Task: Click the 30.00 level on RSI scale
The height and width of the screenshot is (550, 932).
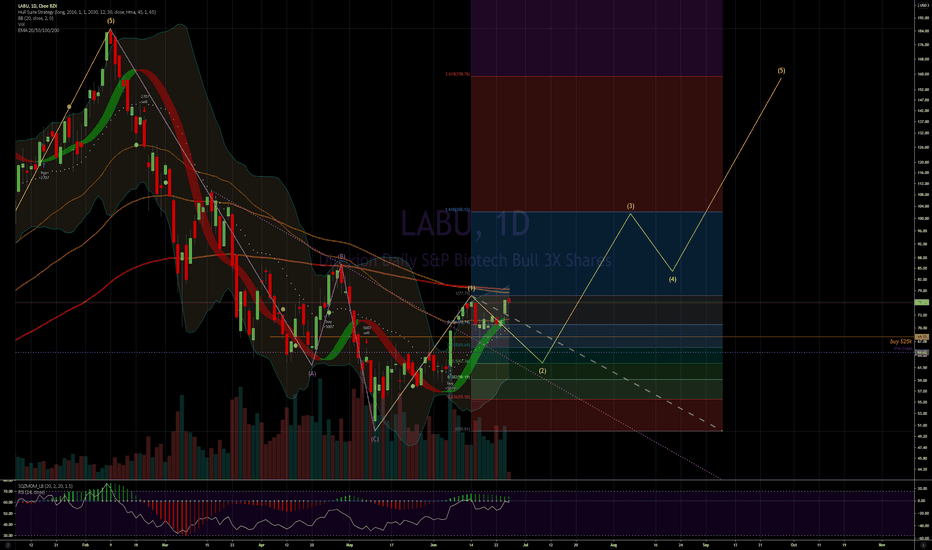Action: click(8, 535)
